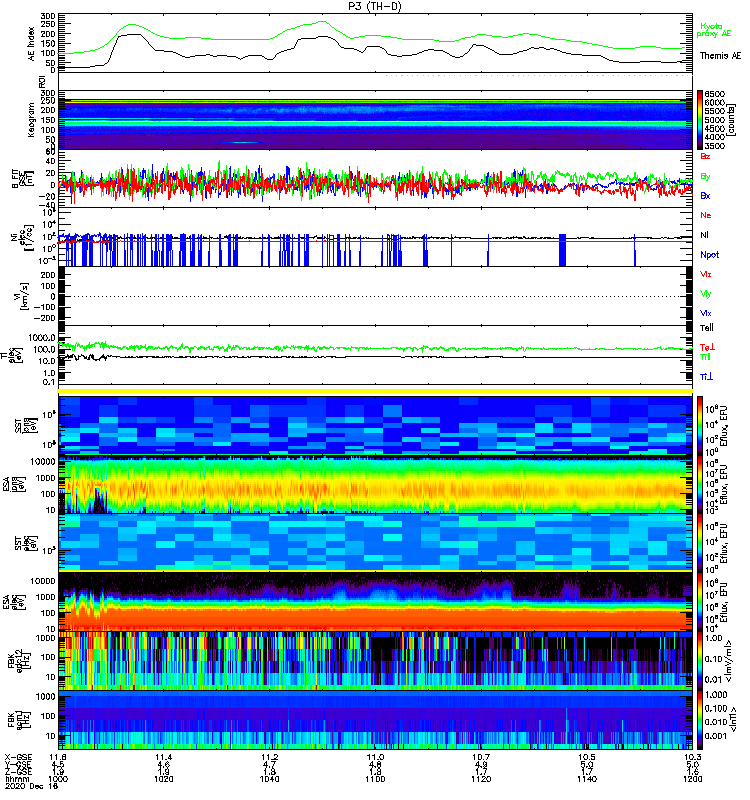Click the green By legend label
This screenshot has width=750, height=800.
[706, 176]
